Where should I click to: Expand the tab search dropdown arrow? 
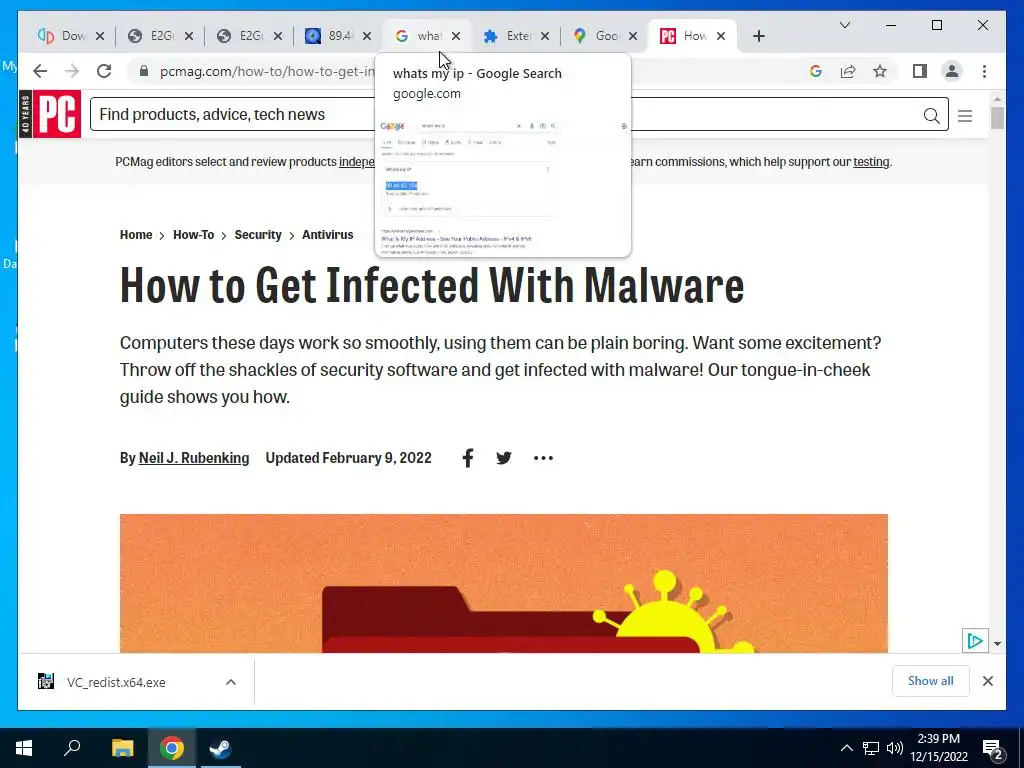[844, 25]
